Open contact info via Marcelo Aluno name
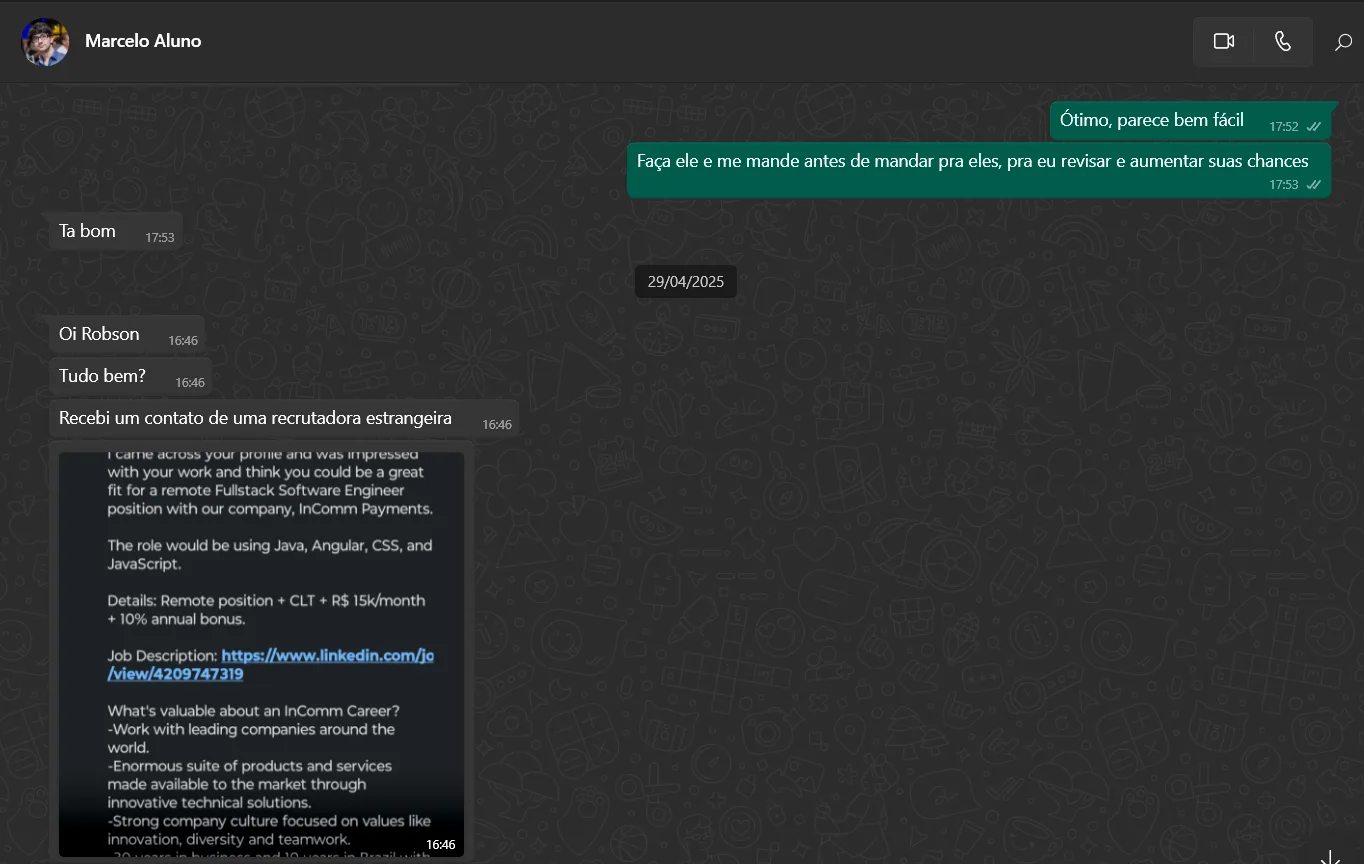The height and width of the screenshot is (864, 1364). click(x=143, y=41)
